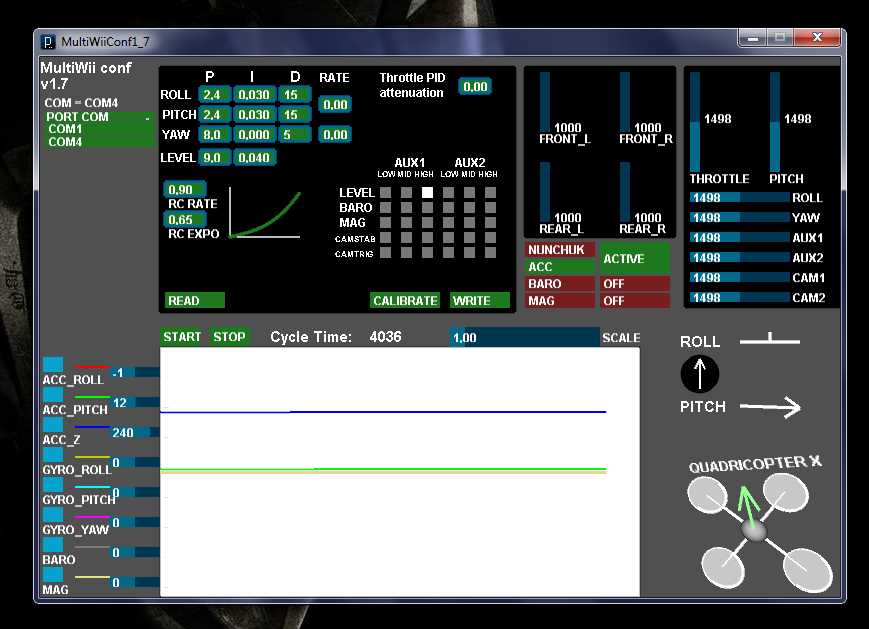Toggle the ACC_Z graph visibility box
Viewport: 869px width, 629px height.
click(53, 425)
